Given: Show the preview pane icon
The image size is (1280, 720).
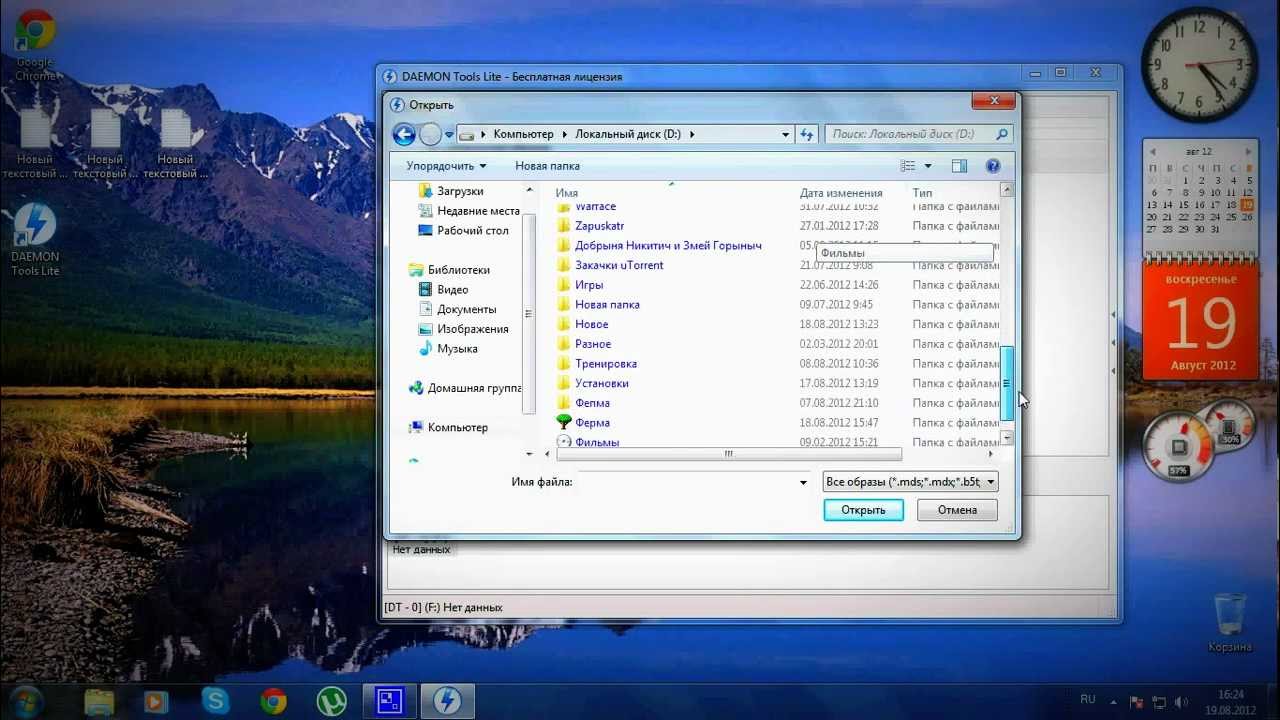Looking at the screenshot, I should [959, 166].
